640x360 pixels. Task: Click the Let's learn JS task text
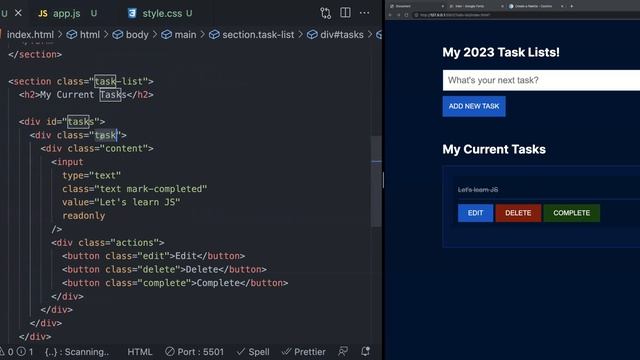(x=478, y=190)
